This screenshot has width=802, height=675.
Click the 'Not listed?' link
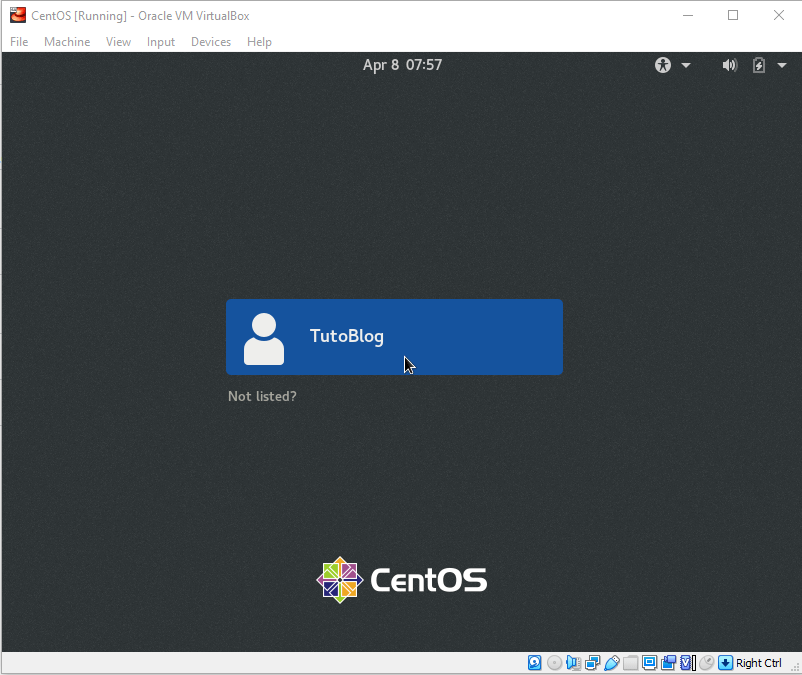(262, 396)
